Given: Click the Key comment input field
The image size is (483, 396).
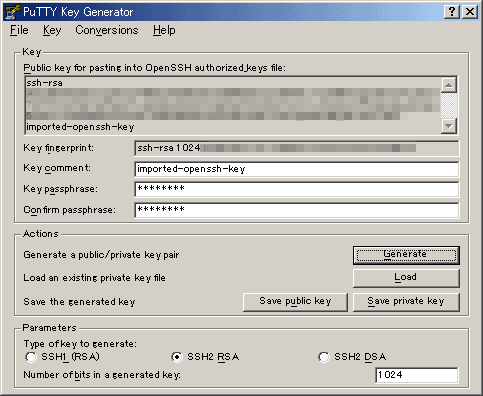Looking at the screenshot, I should pyautogui.click(x=297, y=169).
